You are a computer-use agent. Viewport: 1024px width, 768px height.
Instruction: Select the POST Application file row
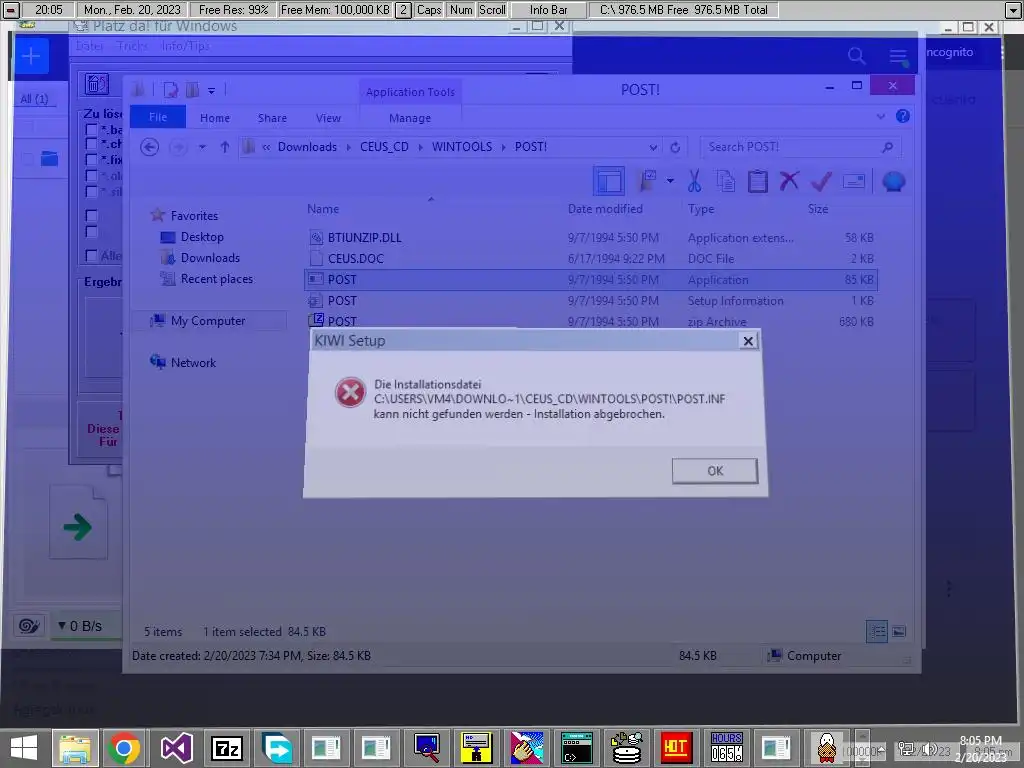click(591, 280)
